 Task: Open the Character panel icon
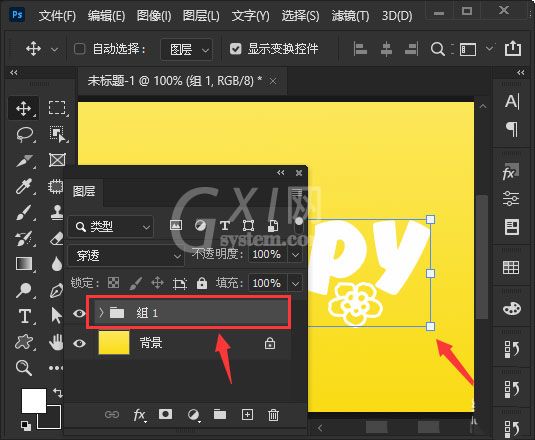[512, 102]
